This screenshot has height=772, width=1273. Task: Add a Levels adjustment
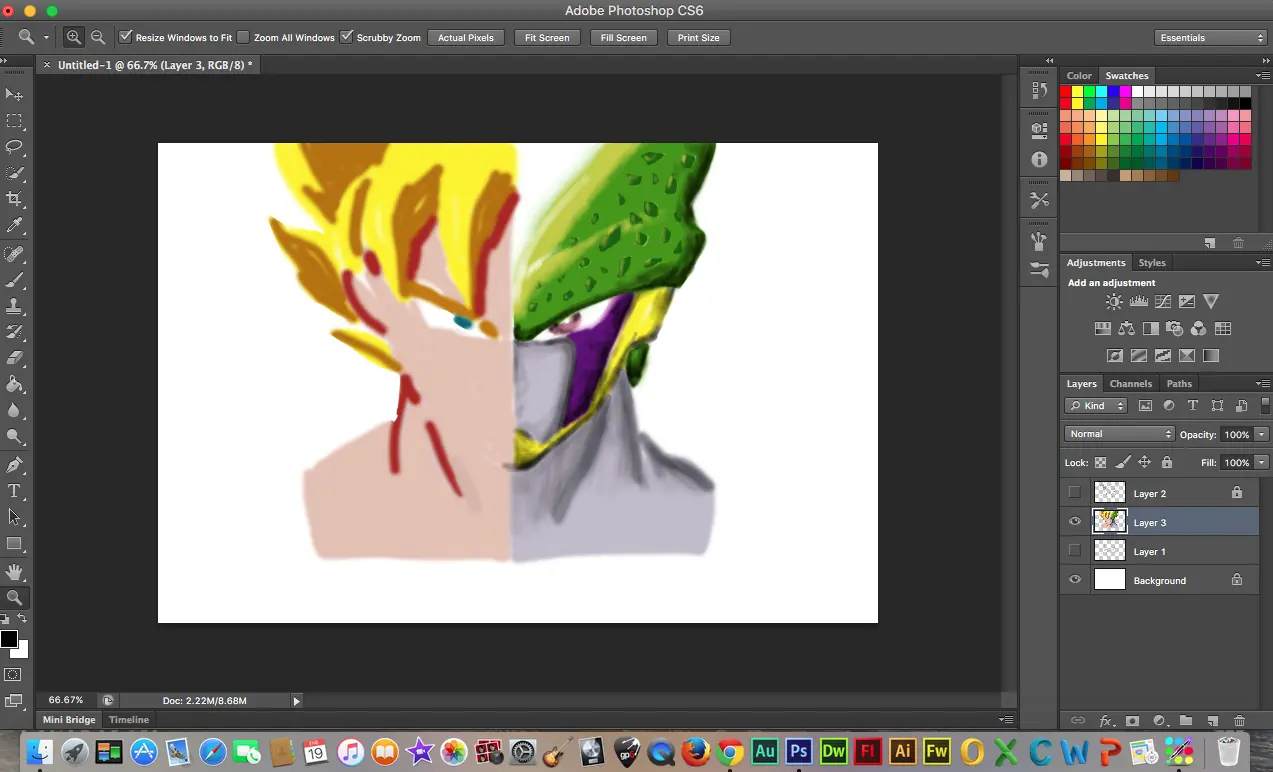point(1138,301)
